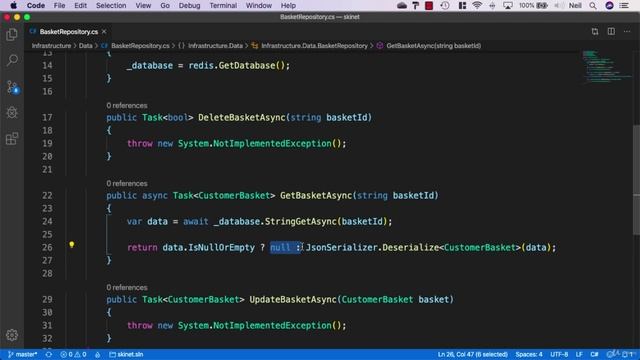Screen dimensions: 640x360
Task: Open Spotlight search in menu bar
Action: pos(593,5)
